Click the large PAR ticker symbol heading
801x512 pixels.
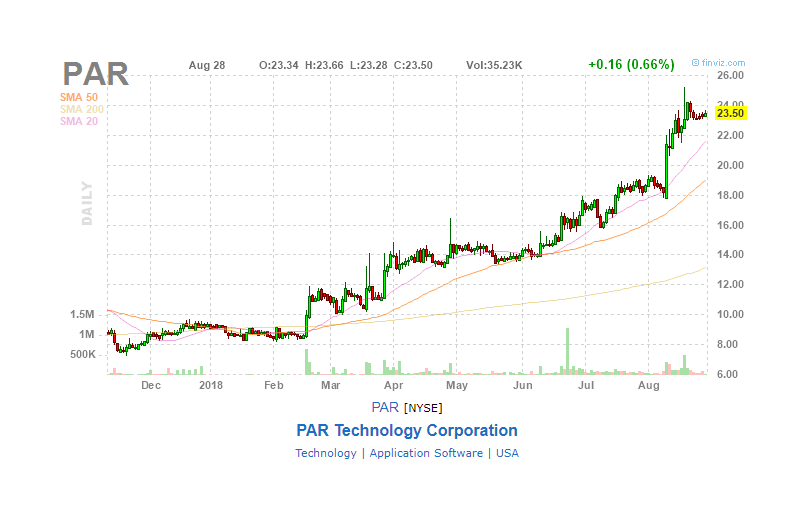pyautogui.click(x=96, y=74)
